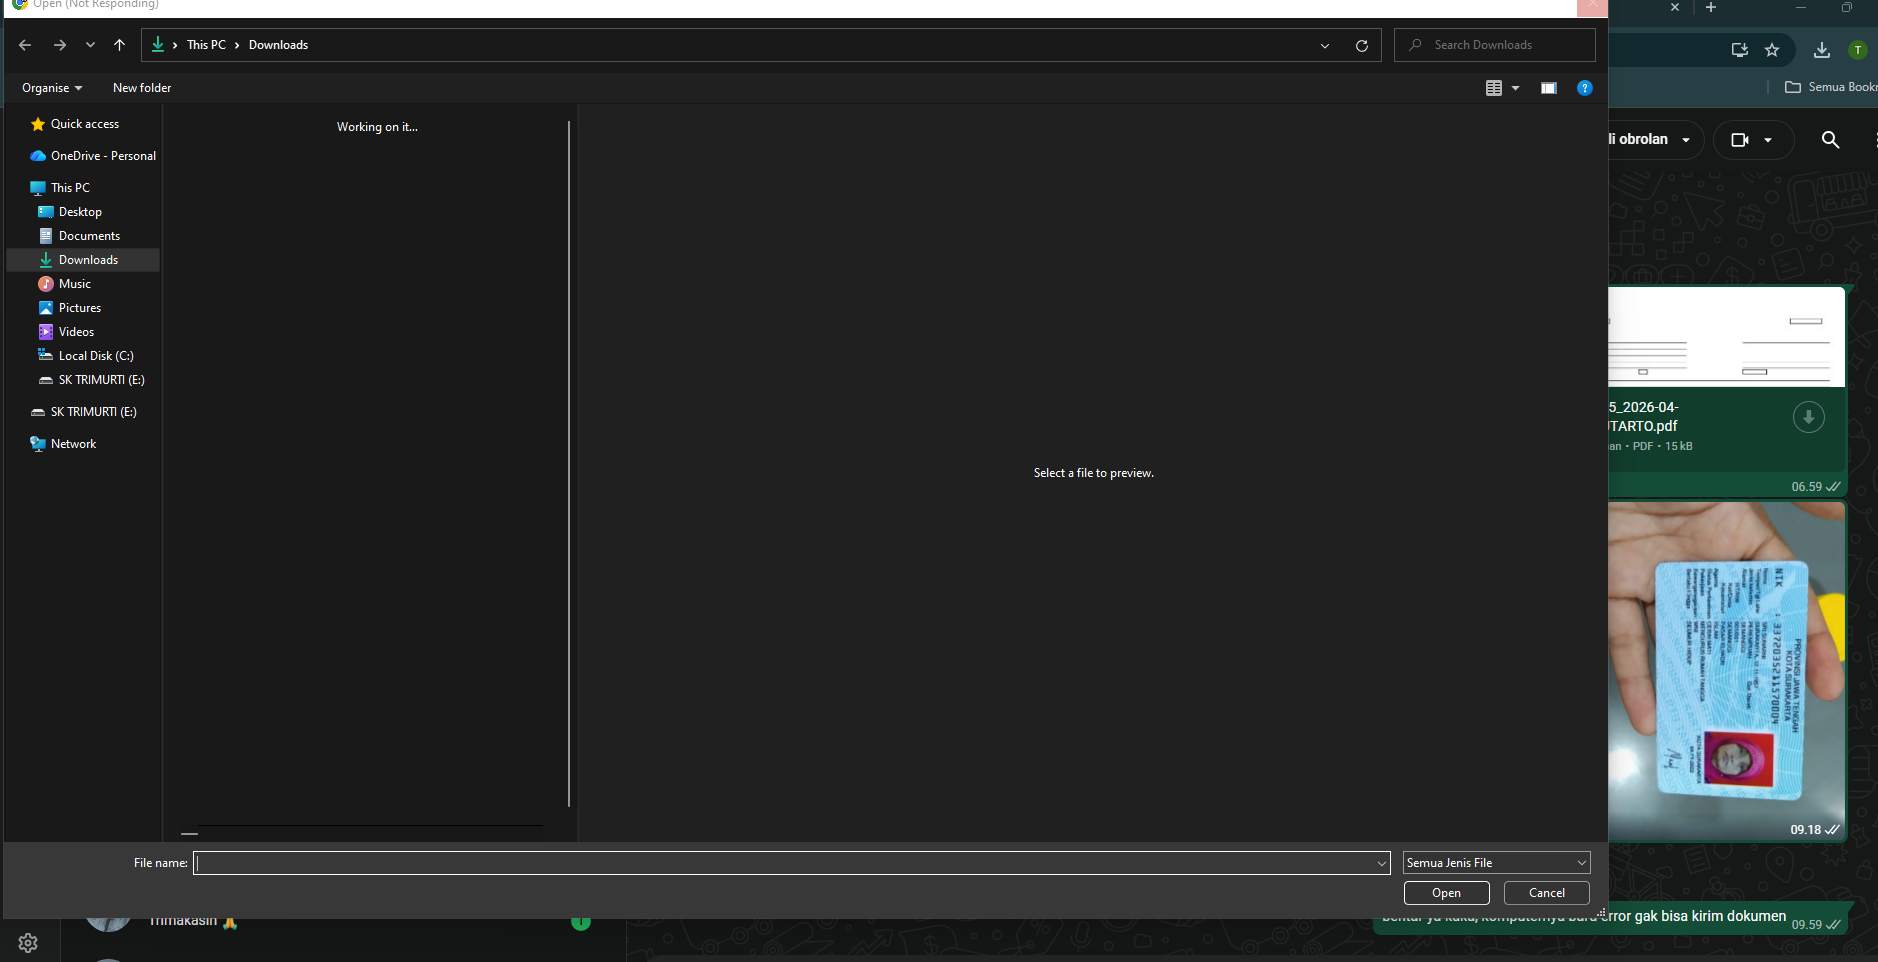Click the PDF download arrow icon
The width and height of the screenshot is (1878, 962).
[1808, 417]
